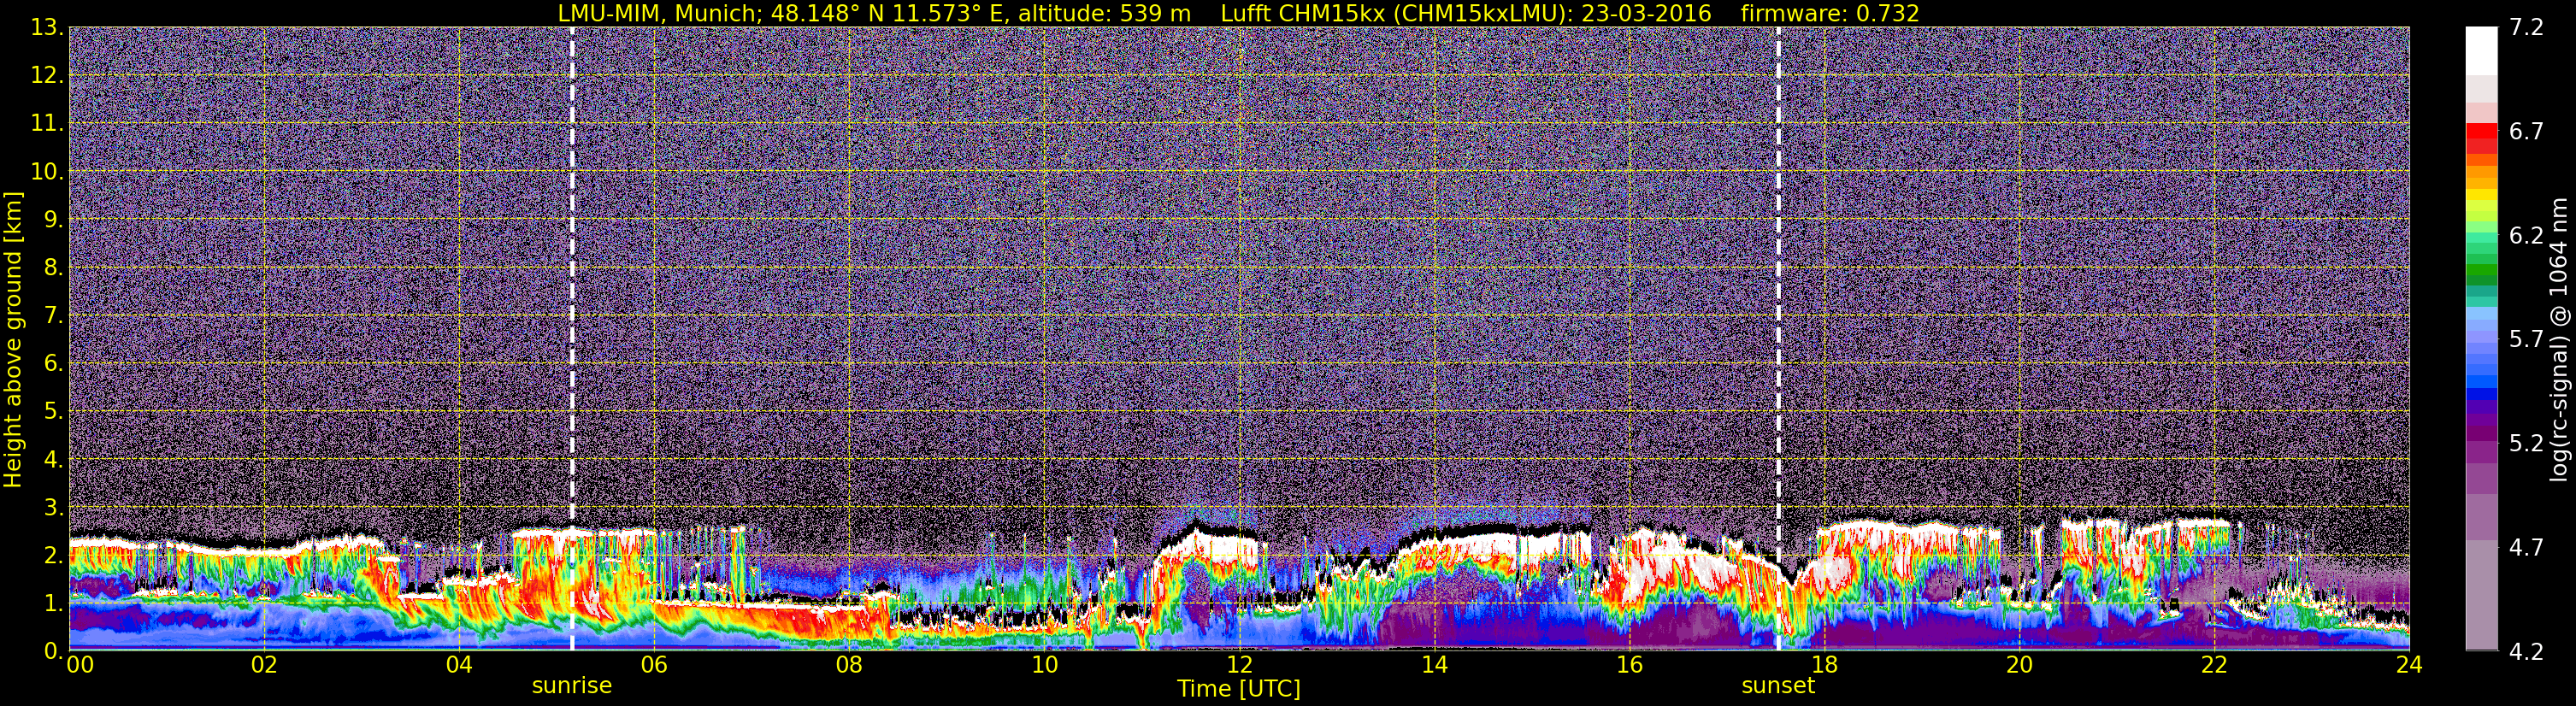The height and width of the screenshot is (706, 2576).
Task: Click the '4.7' colorbar value
Action: point(2526,547)
